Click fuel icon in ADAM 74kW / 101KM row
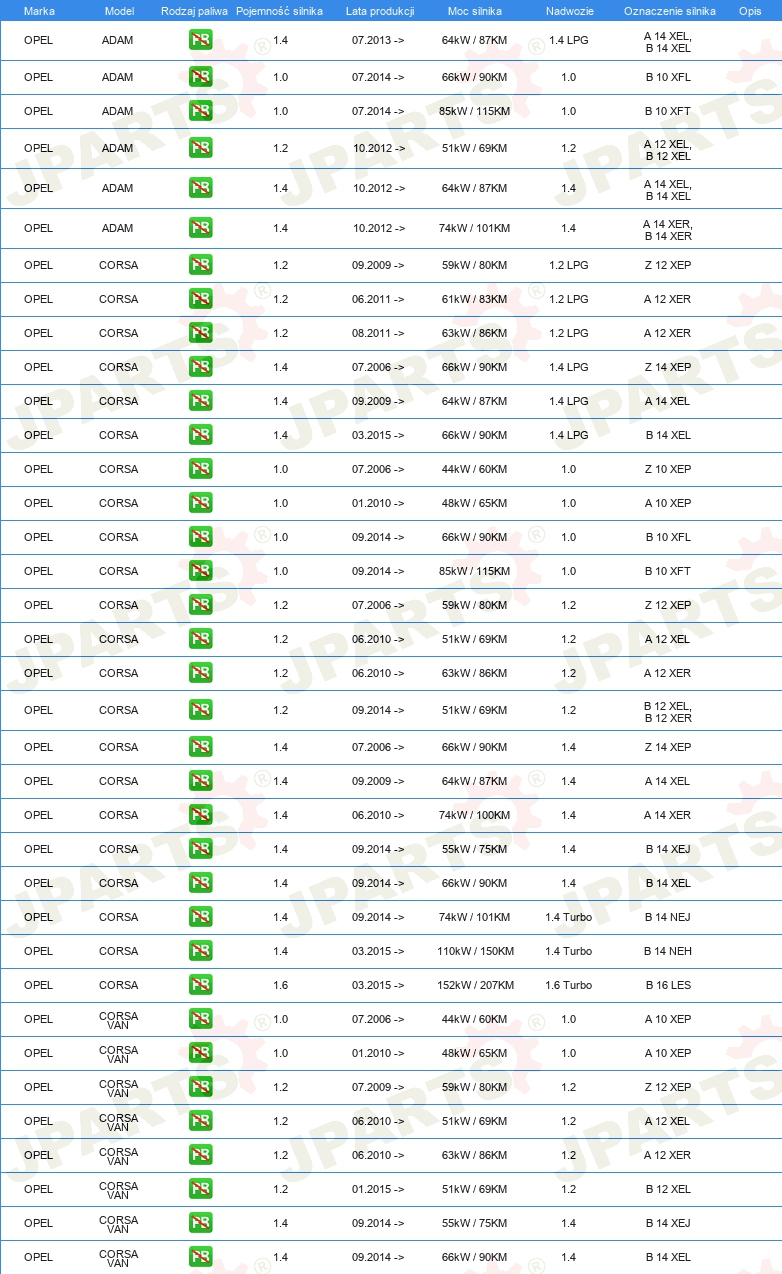 click(x=200, y=228)
